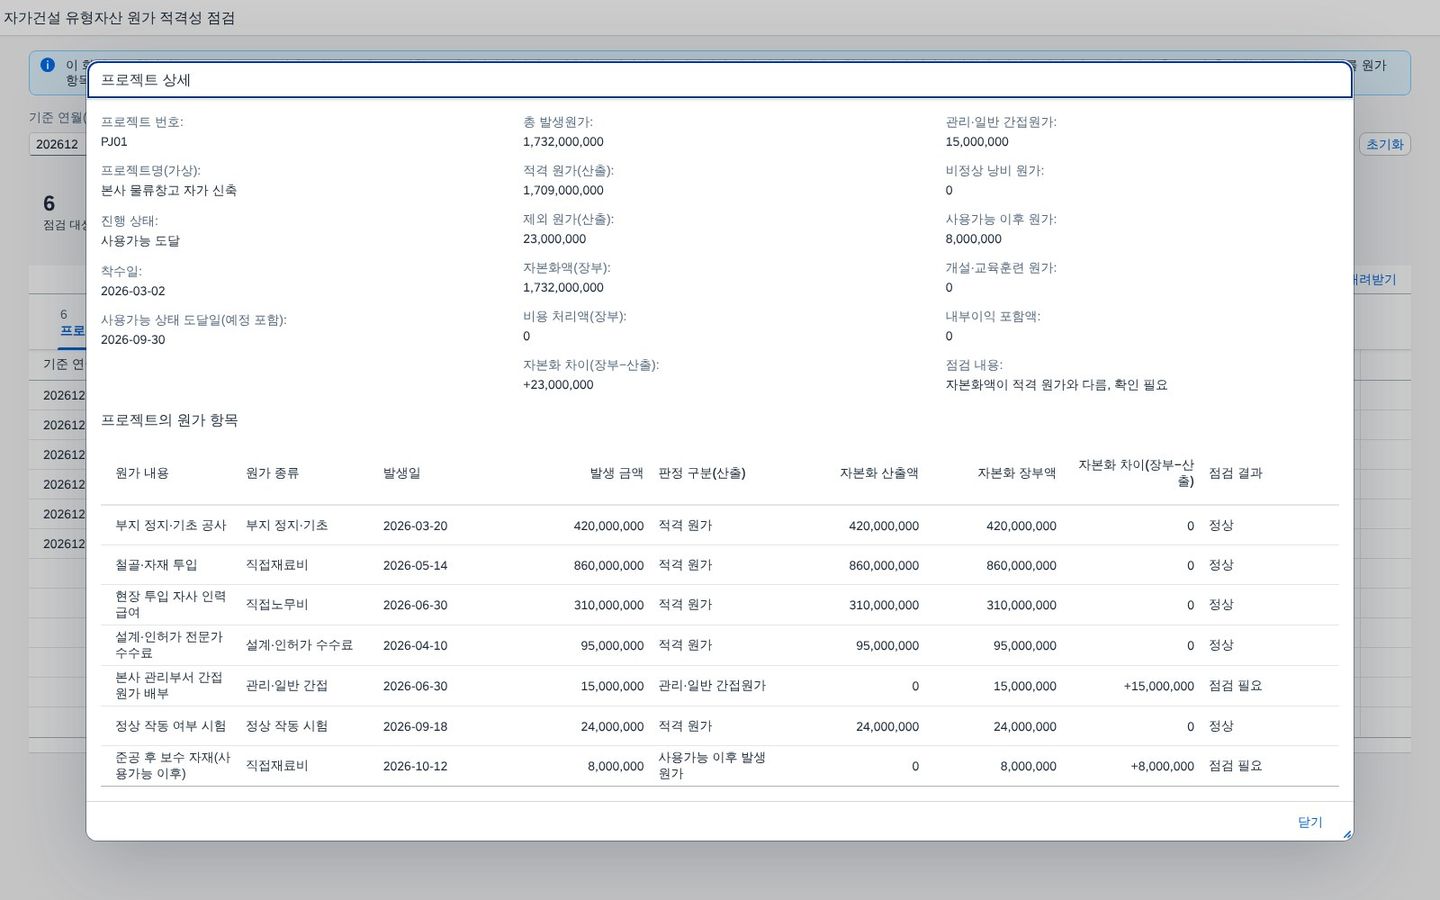Click 점검 필요 in the 관리·일반 간접 row
1440x900 pixels.
[x=1236, y=686]
